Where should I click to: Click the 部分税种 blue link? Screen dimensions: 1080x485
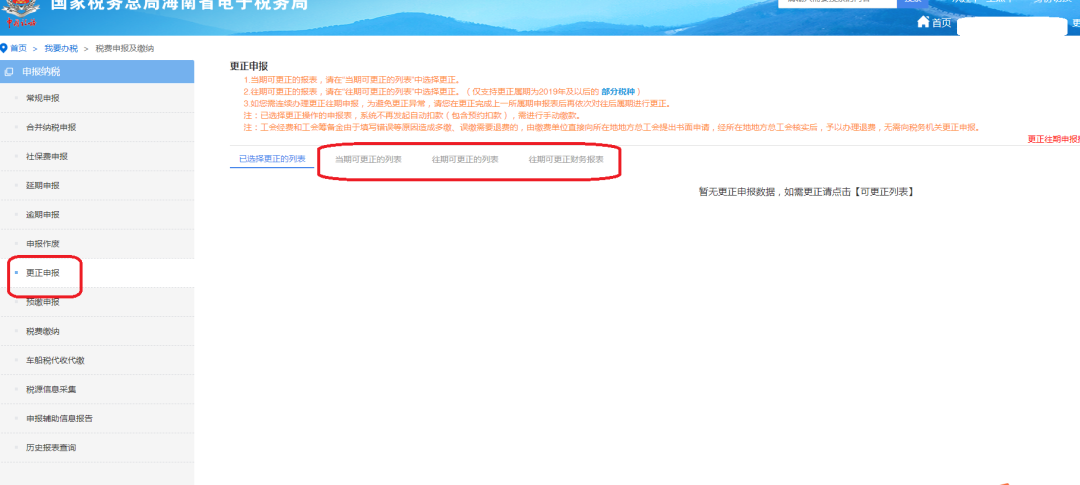618,91
